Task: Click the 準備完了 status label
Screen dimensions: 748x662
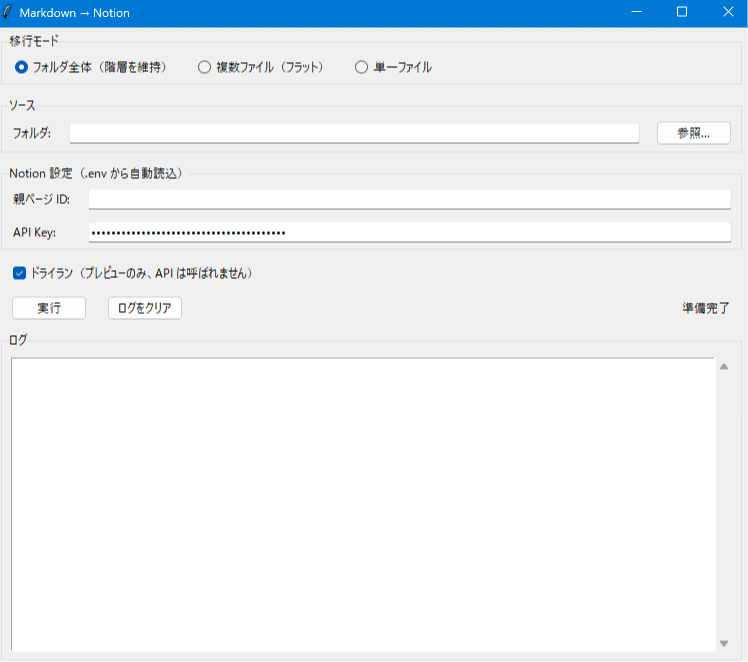Action: [706, 308]
